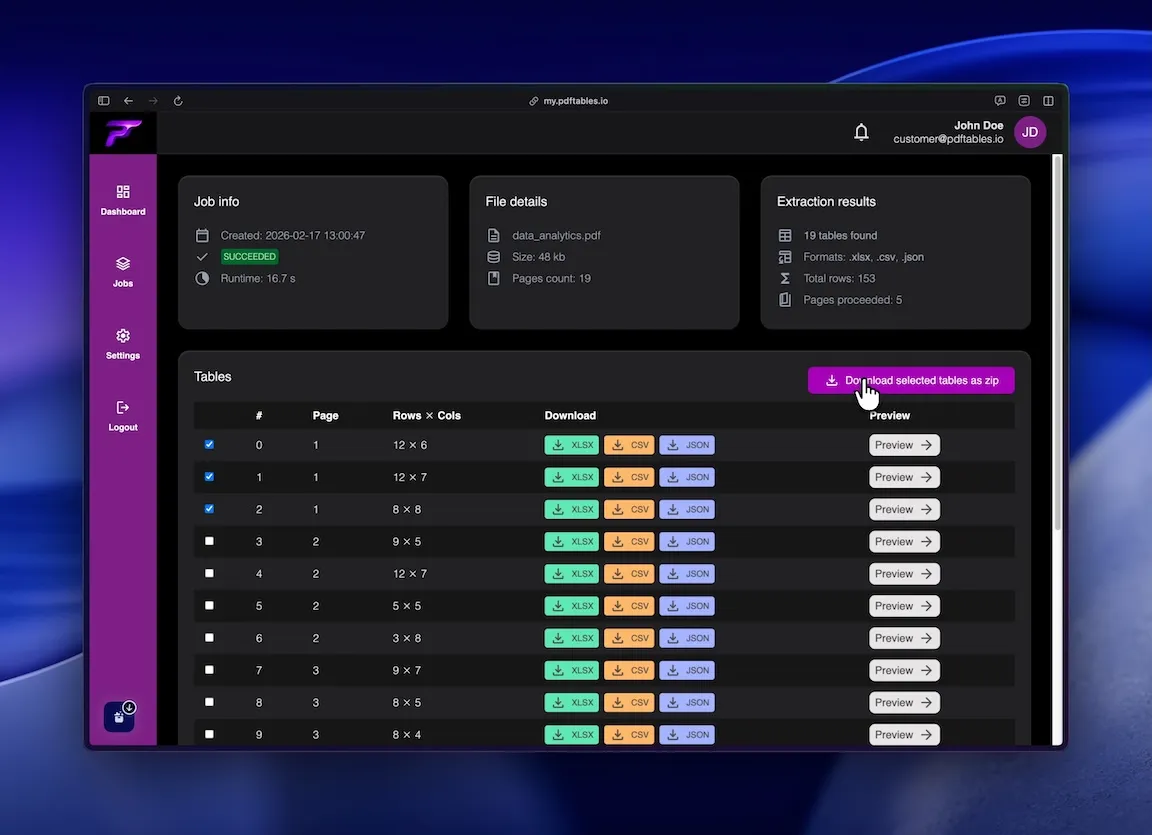The width and height of the screenshot is (1152, 835).
Task: Expand the preview for table 0
Action: click(x=904, y=444)
